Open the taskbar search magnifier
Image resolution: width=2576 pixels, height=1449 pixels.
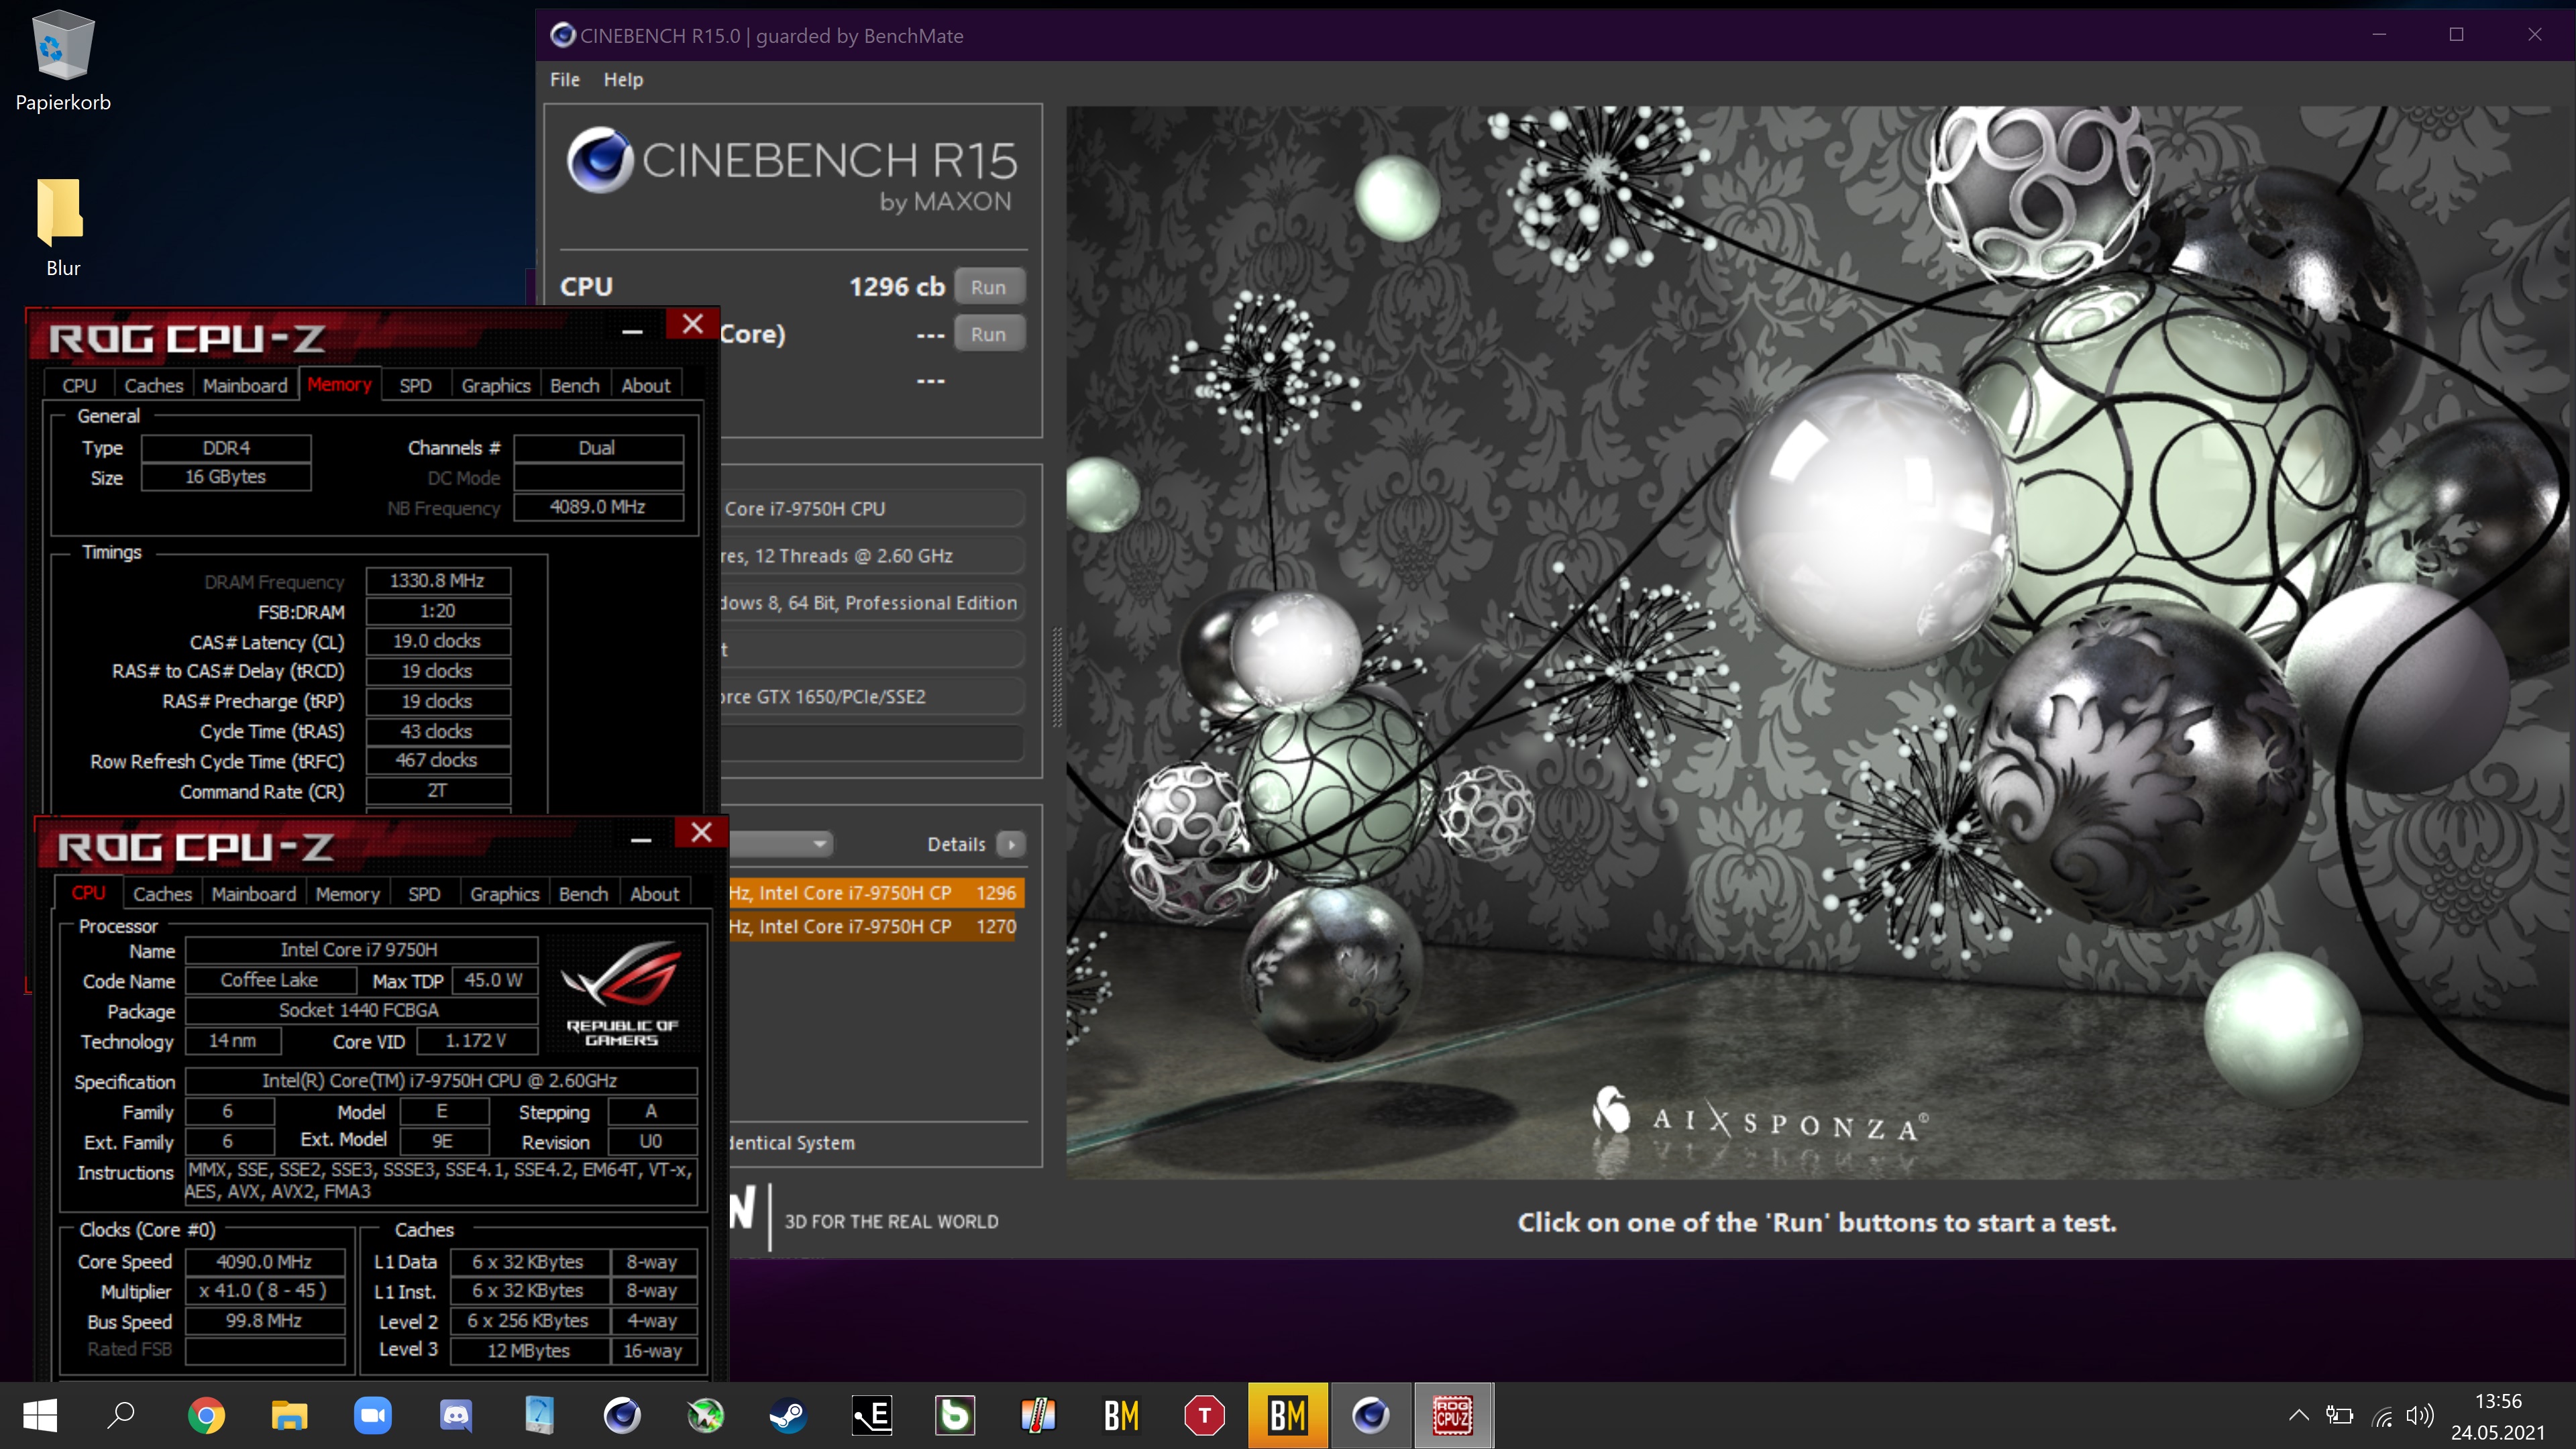coord(122,1415)
